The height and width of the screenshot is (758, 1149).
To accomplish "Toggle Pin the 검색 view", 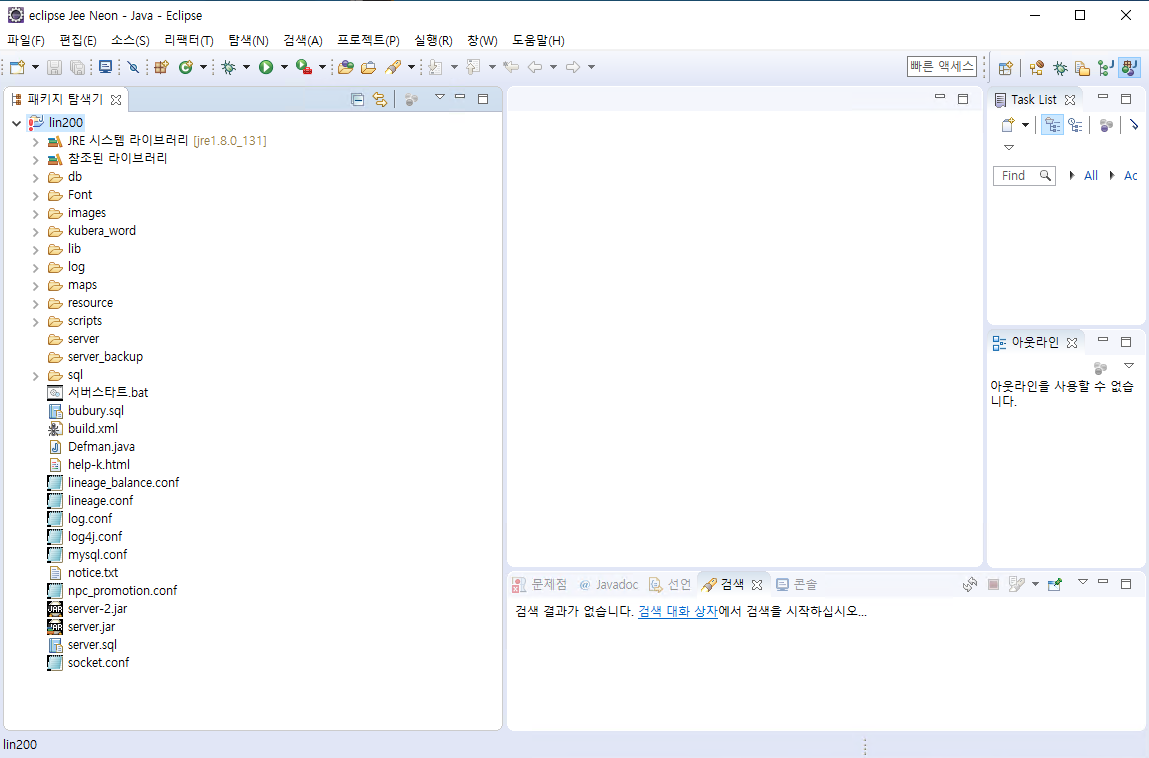I will coord(1055,584).
